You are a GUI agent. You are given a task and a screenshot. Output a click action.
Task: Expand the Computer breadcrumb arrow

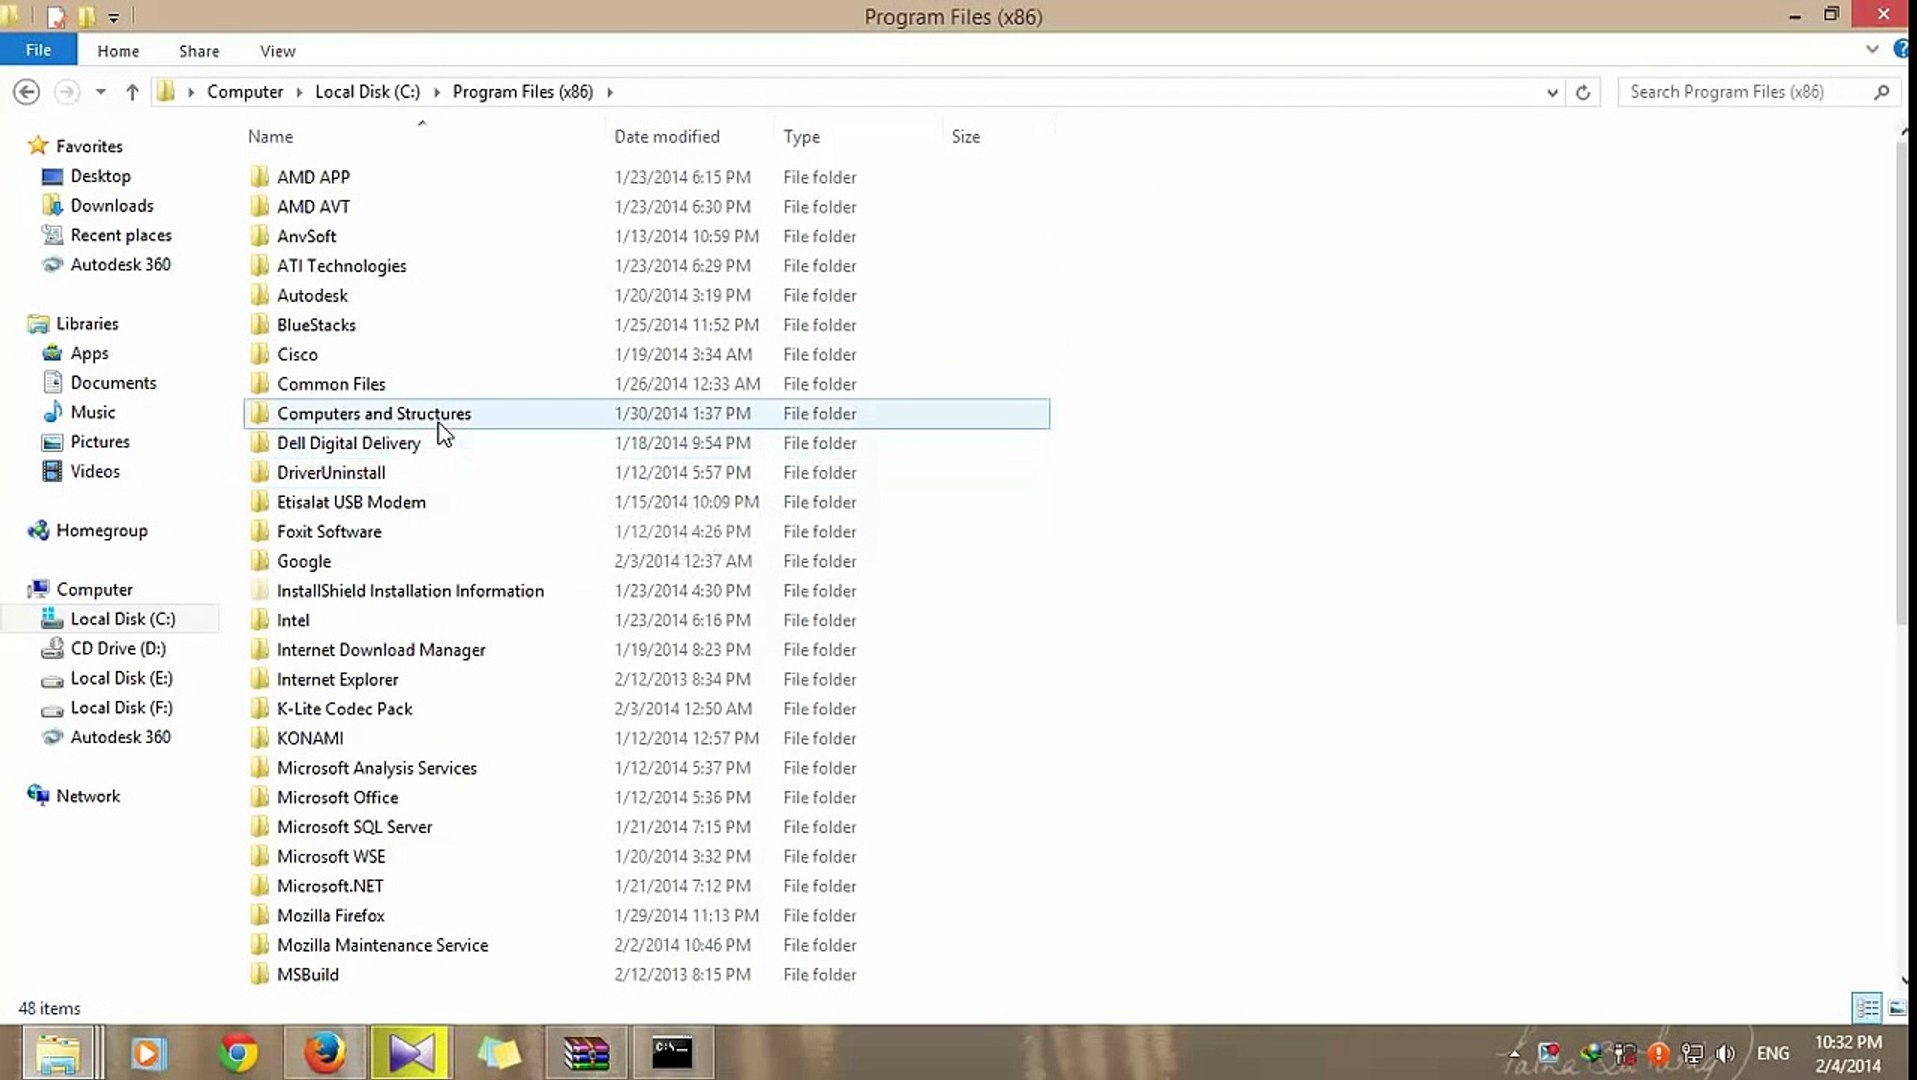click(x=298, y=92)
